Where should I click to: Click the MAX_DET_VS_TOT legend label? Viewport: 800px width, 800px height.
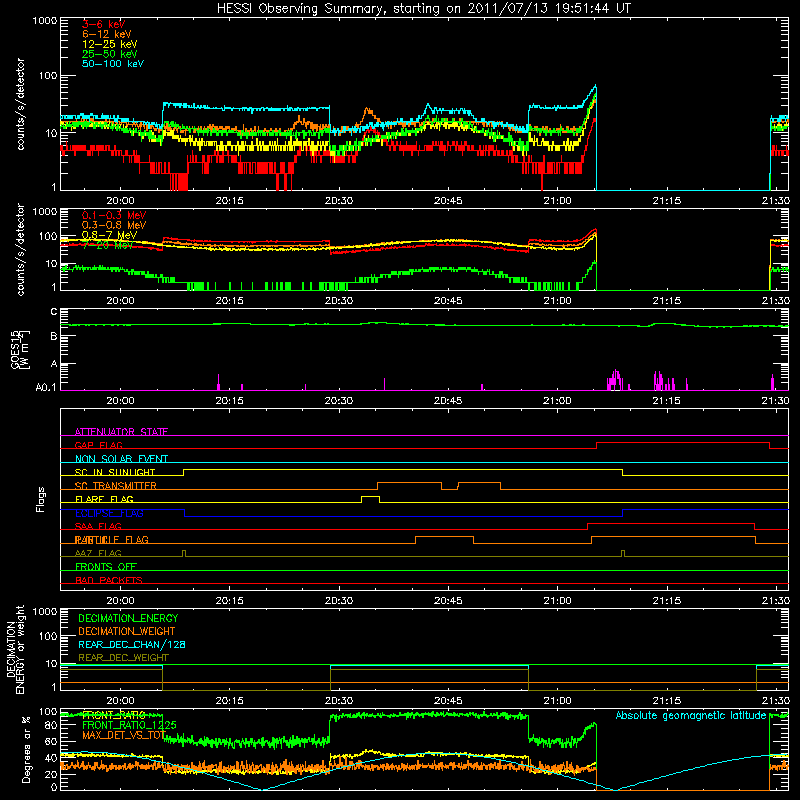click(x=124, y=735)
